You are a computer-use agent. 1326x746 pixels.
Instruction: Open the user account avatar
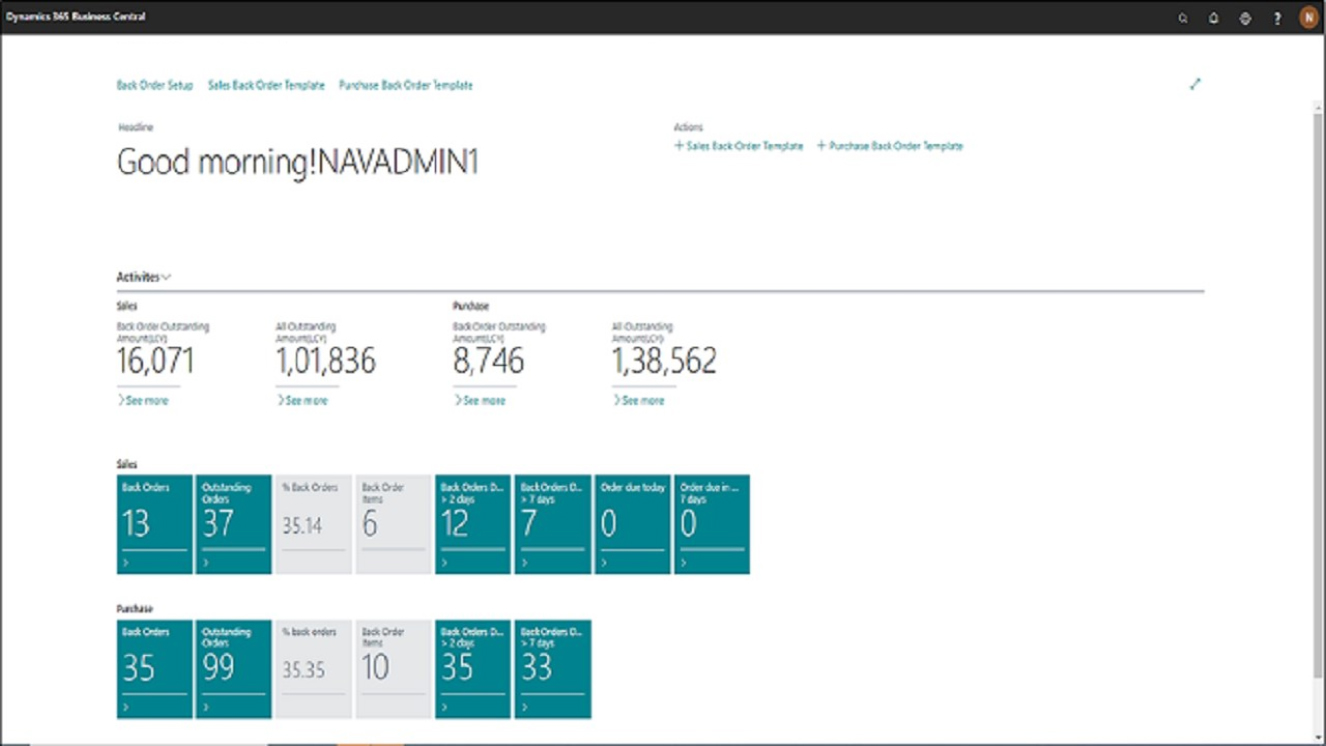click(x=1308, y=17)
